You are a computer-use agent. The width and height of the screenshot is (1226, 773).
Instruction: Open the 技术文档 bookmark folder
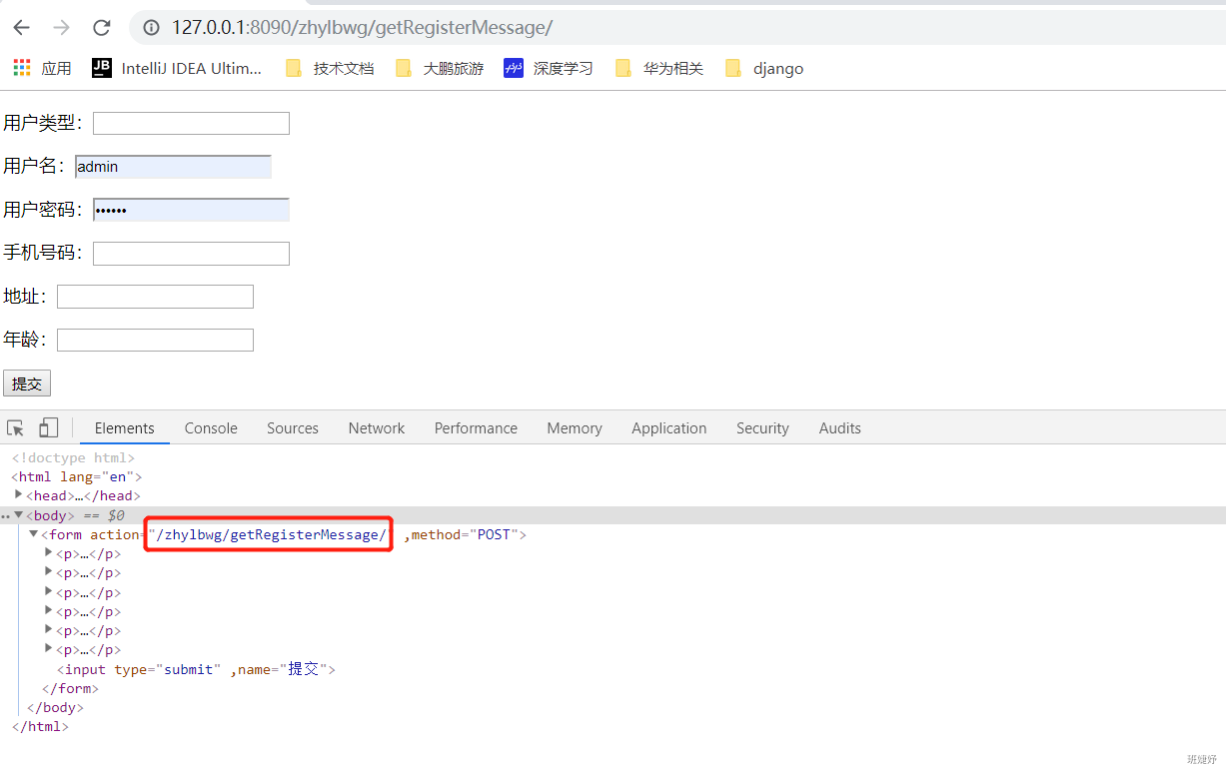[x=330, y=68]
